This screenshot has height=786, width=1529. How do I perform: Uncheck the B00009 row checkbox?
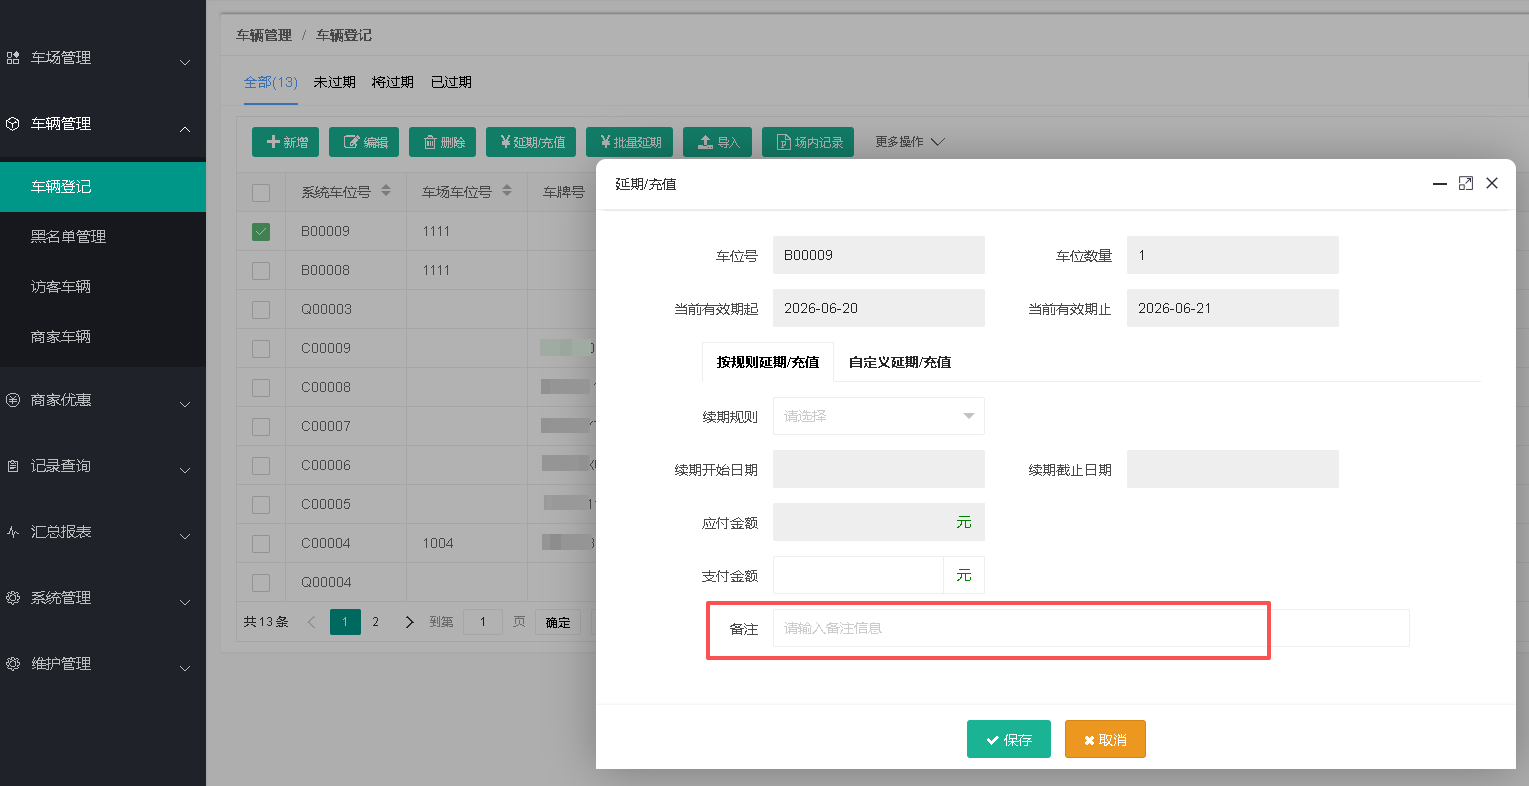(x=261, y=231)
